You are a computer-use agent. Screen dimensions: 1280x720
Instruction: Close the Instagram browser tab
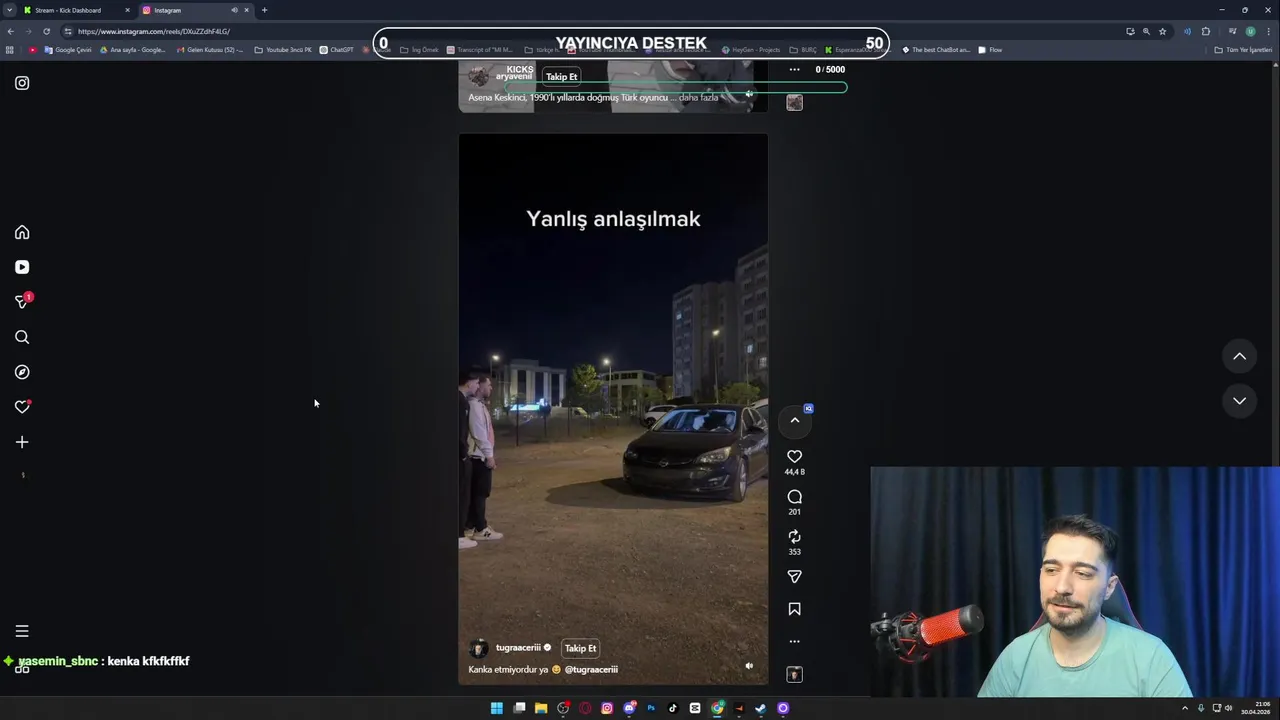pos(246,10)
